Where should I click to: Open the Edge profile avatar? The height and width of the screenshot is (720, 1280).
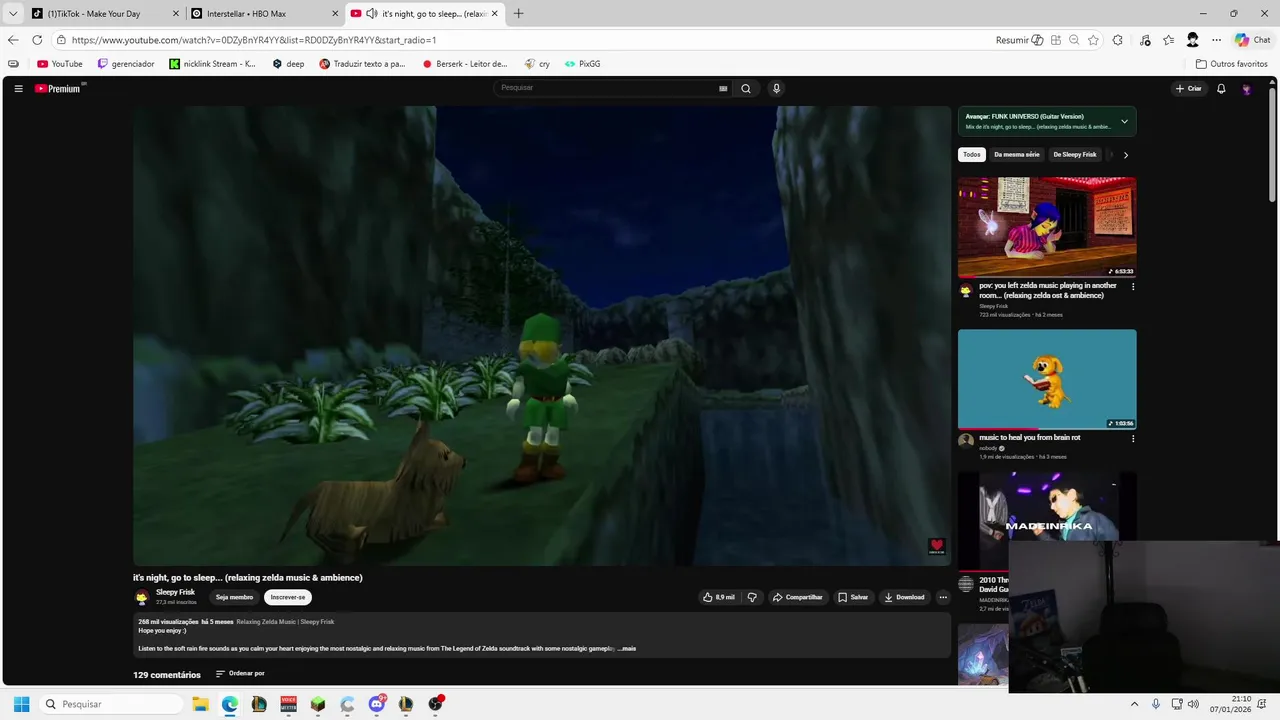point(1192,40)
